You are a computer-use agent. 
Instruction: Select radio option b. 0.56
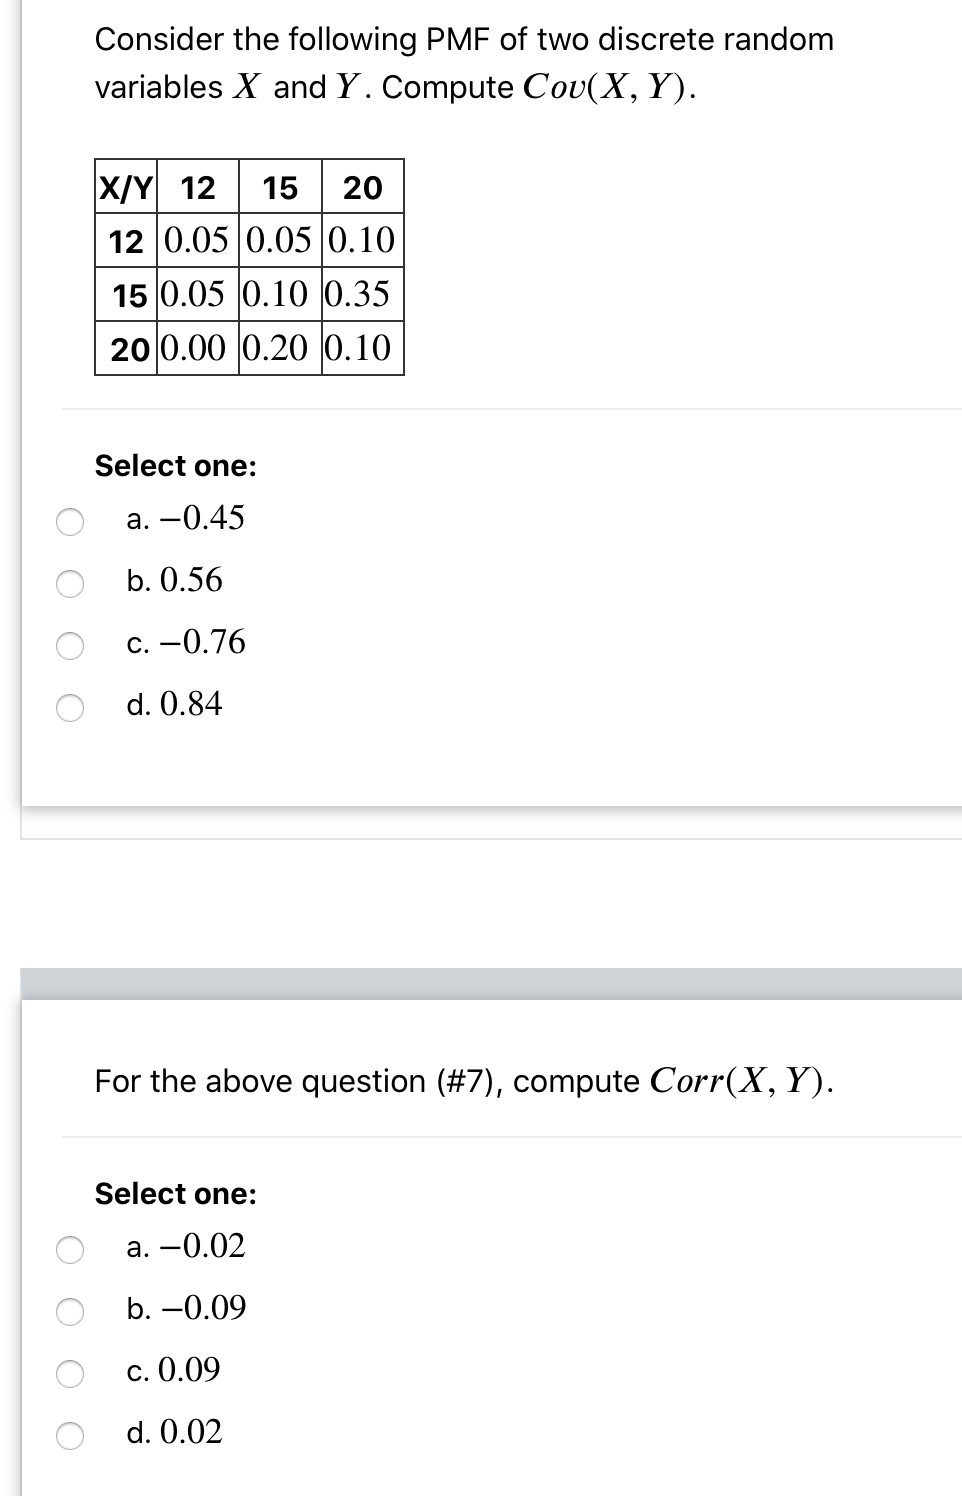pos(70,582)
